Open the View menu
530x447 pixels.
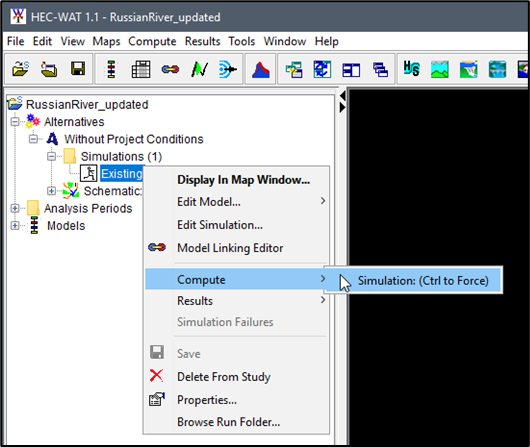click(72, 41)
